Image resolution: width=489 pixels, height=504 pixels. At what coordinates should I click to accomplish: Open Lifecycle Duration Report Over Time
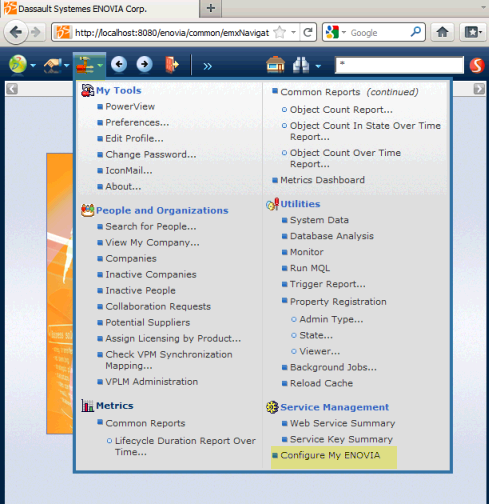click(x=185, y=446)
